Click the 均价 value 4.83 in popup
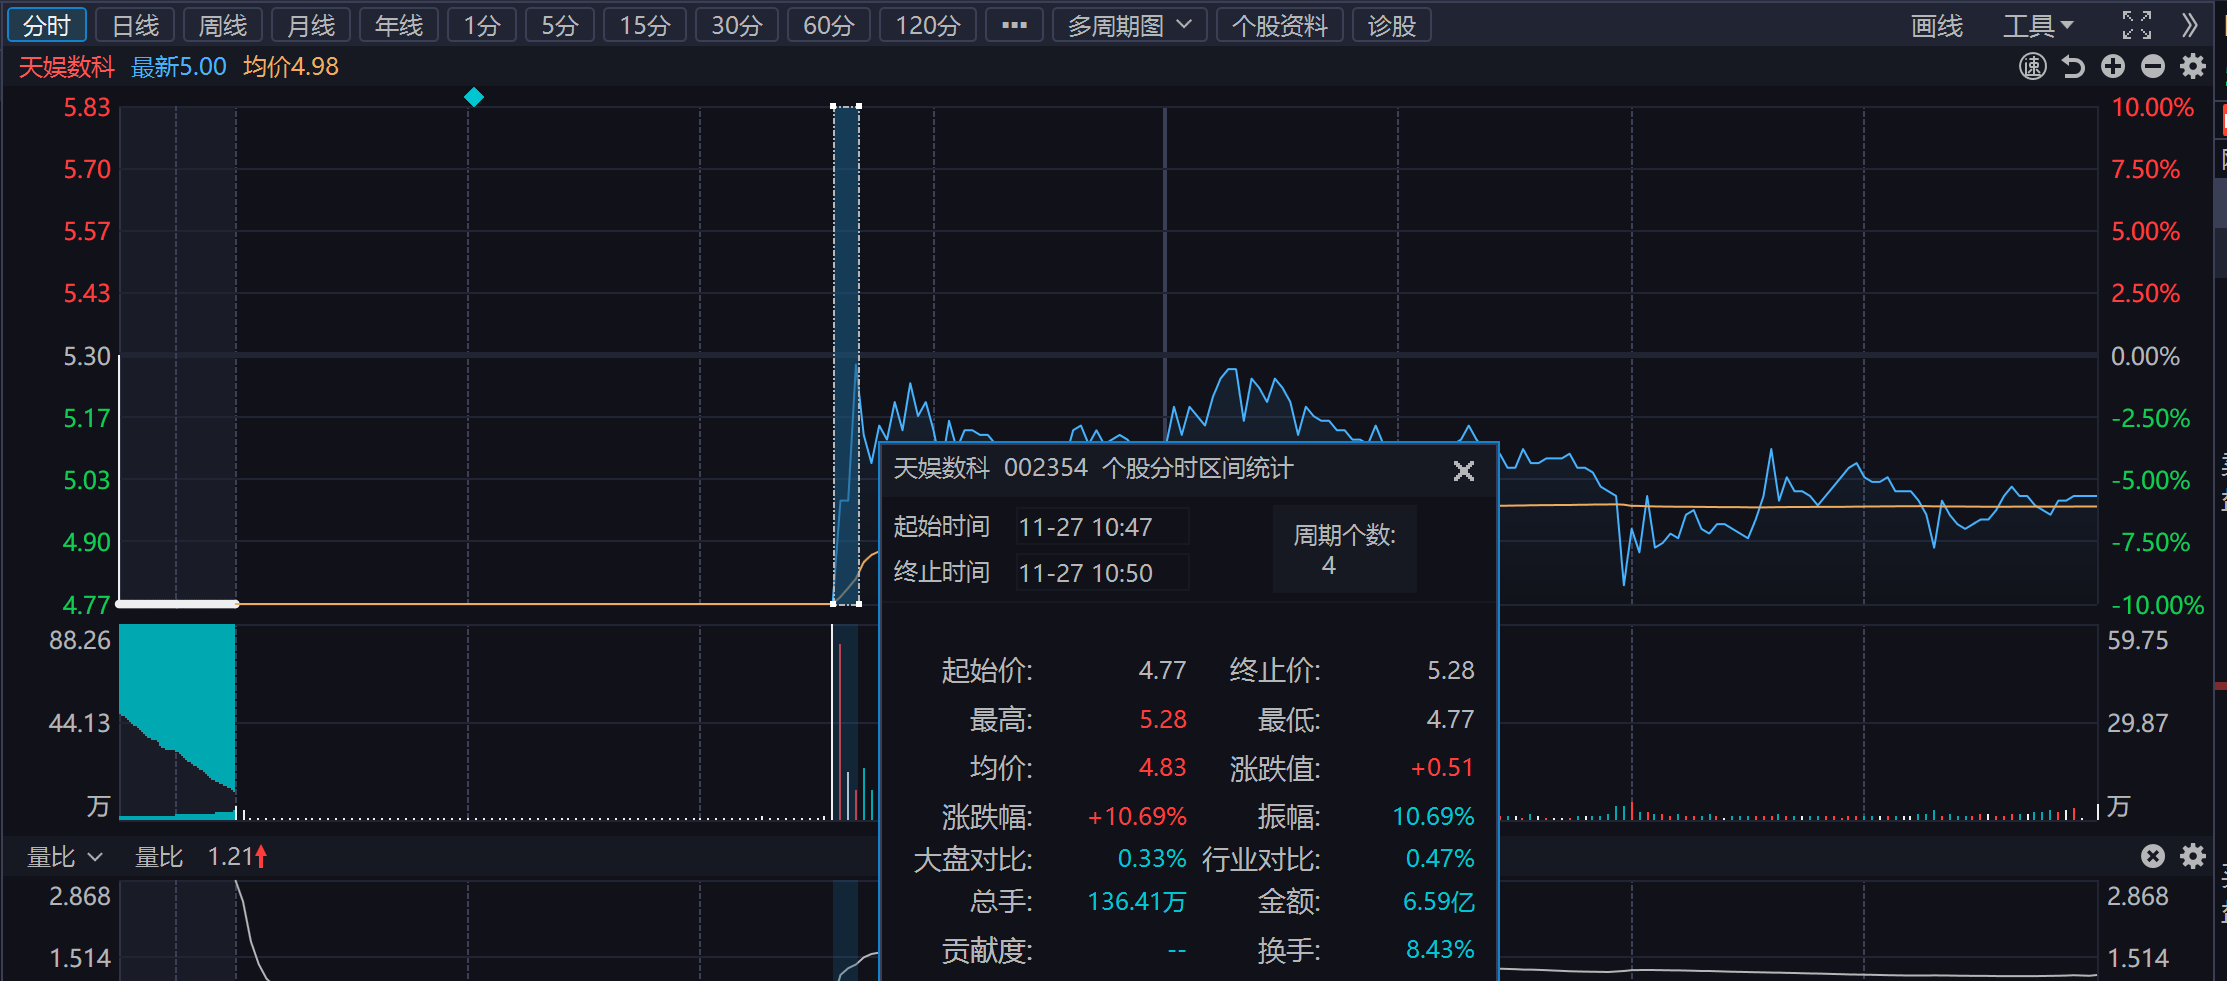Image resolution: width=2227 pixels, height=981 pixels. 1162,767
